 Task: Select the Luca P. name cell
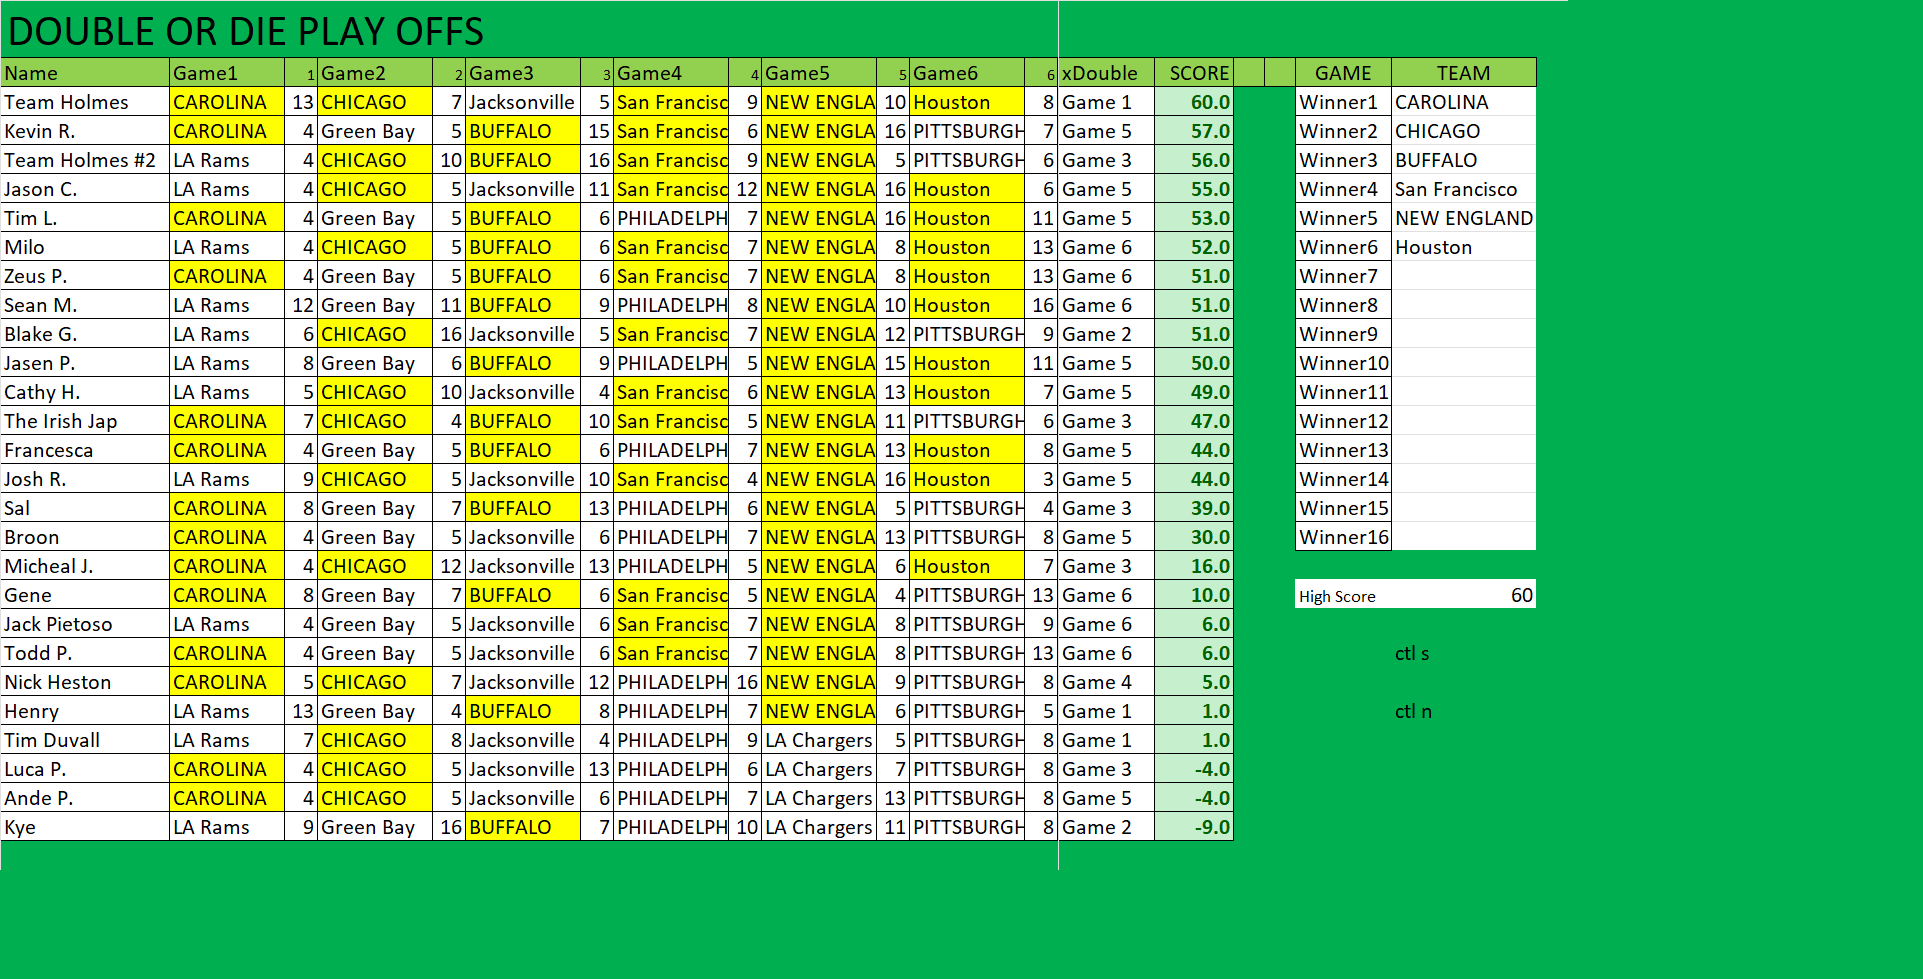pyautogui.click(x=85, y=769)
